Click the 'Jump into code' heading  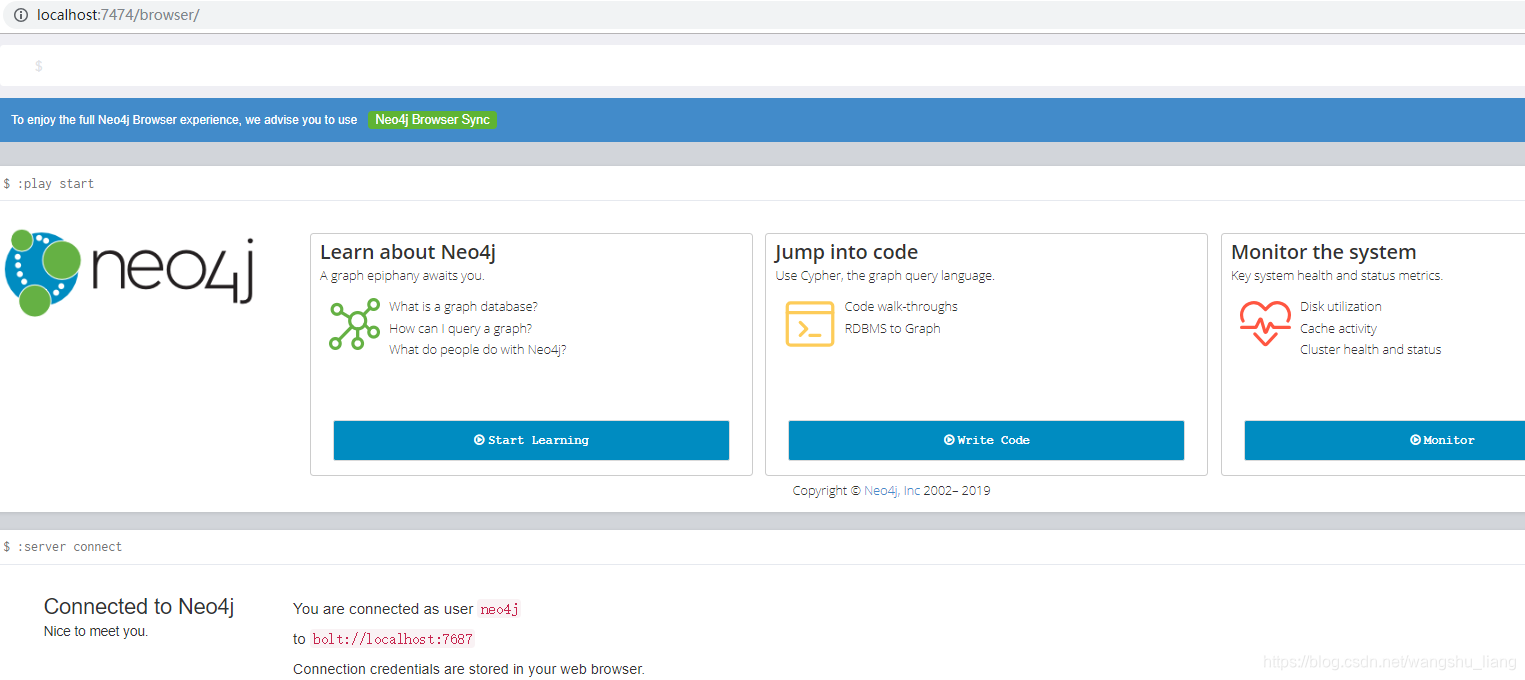846,252
